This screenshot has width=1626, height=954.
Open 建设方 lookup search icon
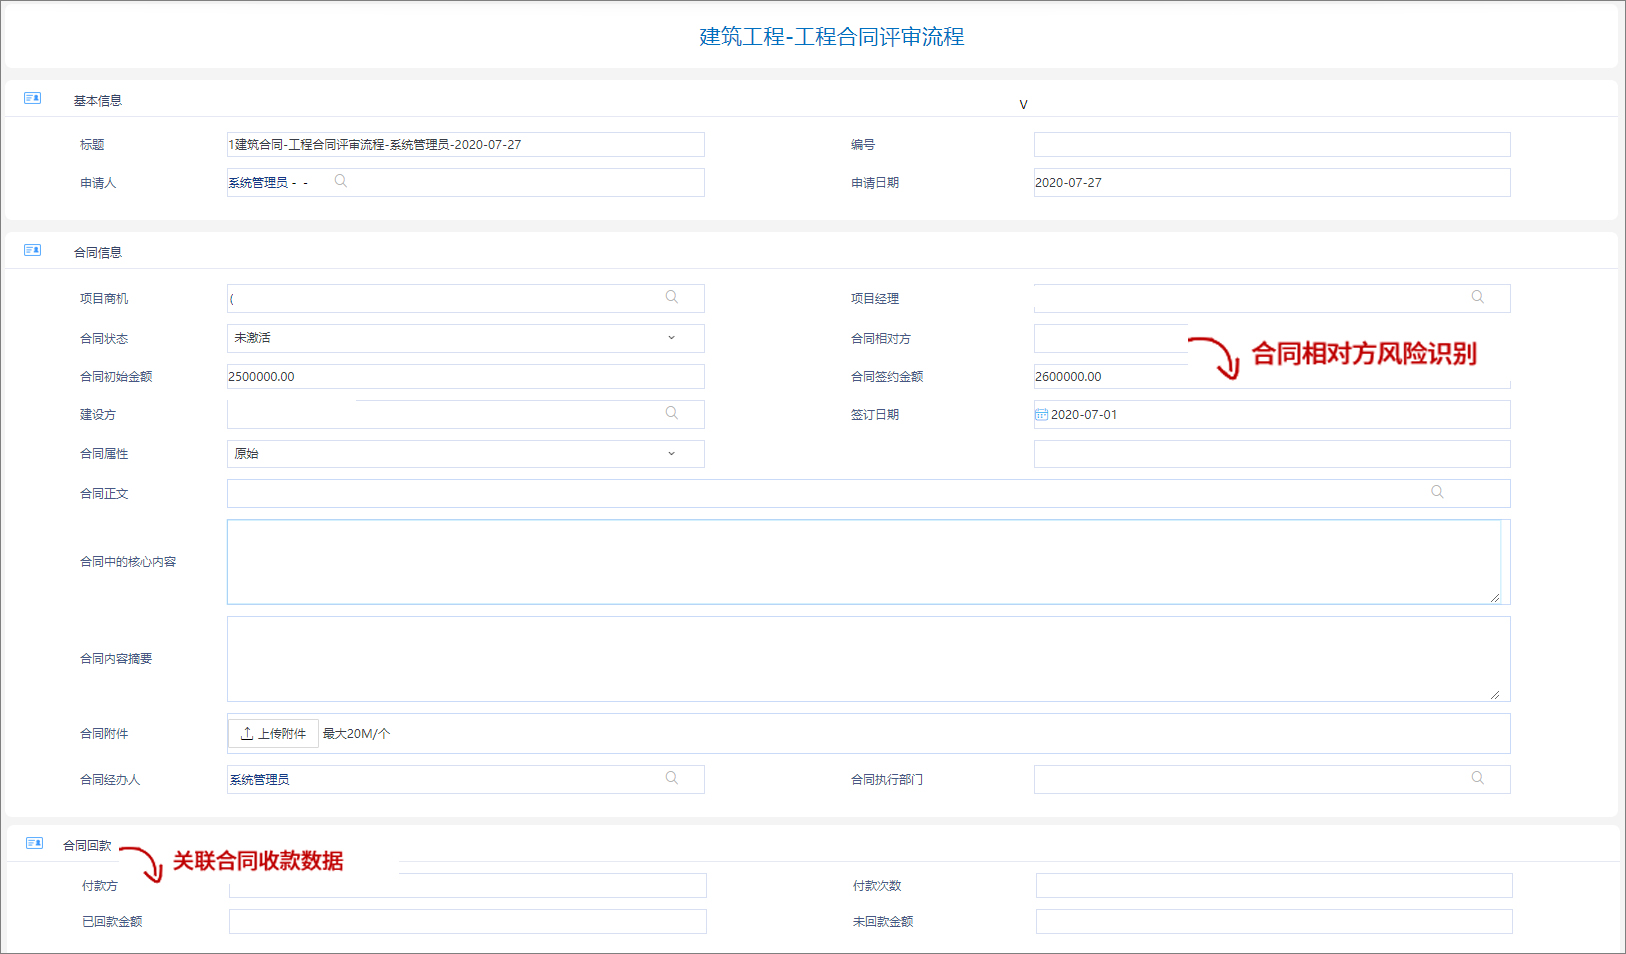(672, 413)
